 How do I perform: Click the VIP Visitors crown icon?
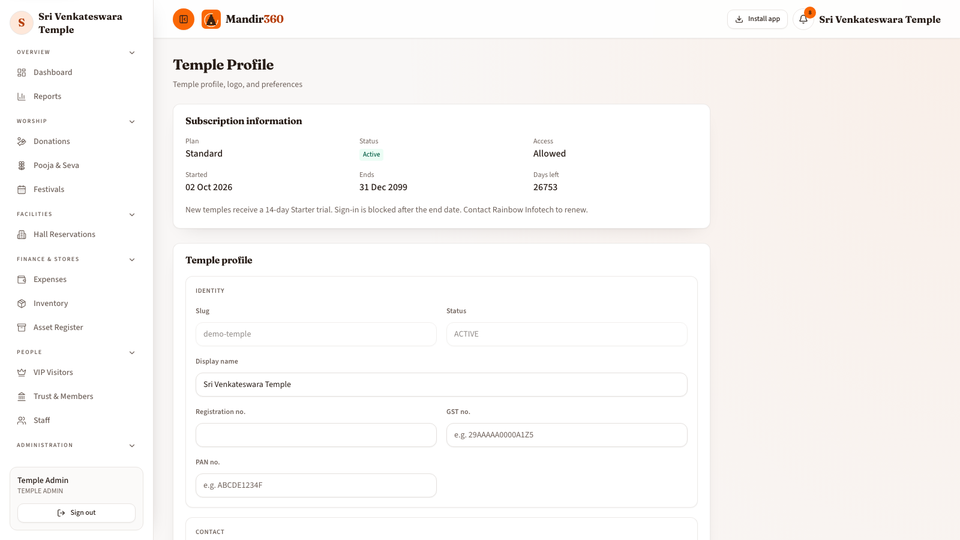pyautogui.click(x=21, y=372)
